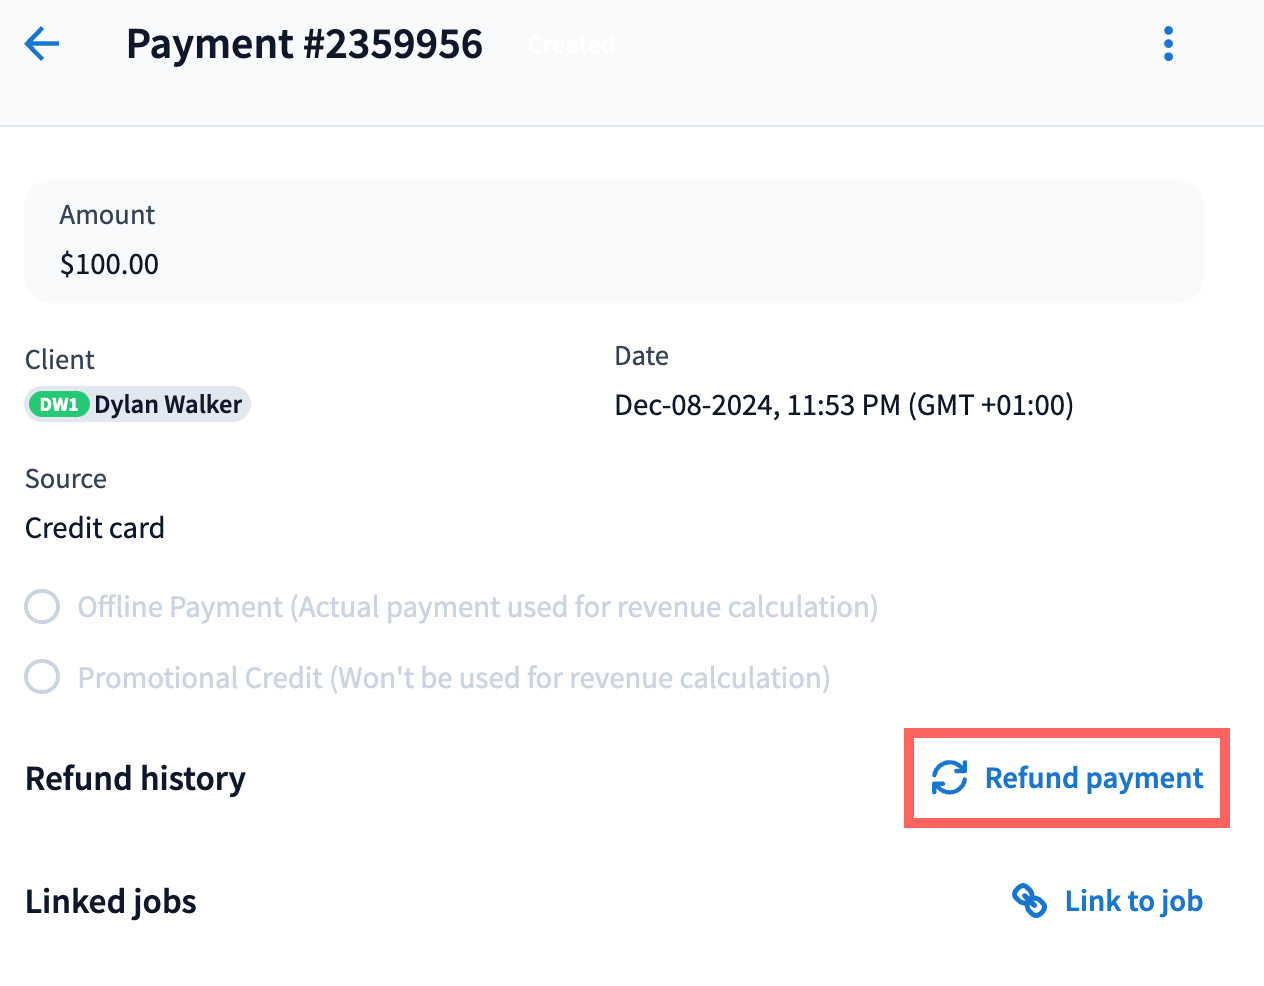Click the Refund payment link text

1094,778
